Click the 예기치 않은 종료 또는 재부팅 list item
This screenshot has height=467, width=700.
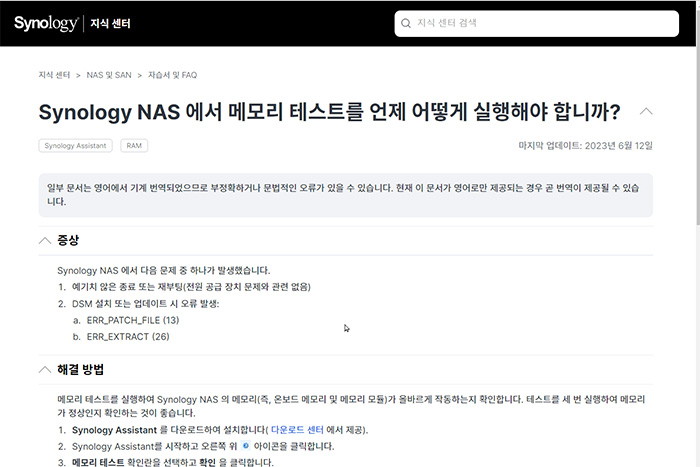coord(191,287)
